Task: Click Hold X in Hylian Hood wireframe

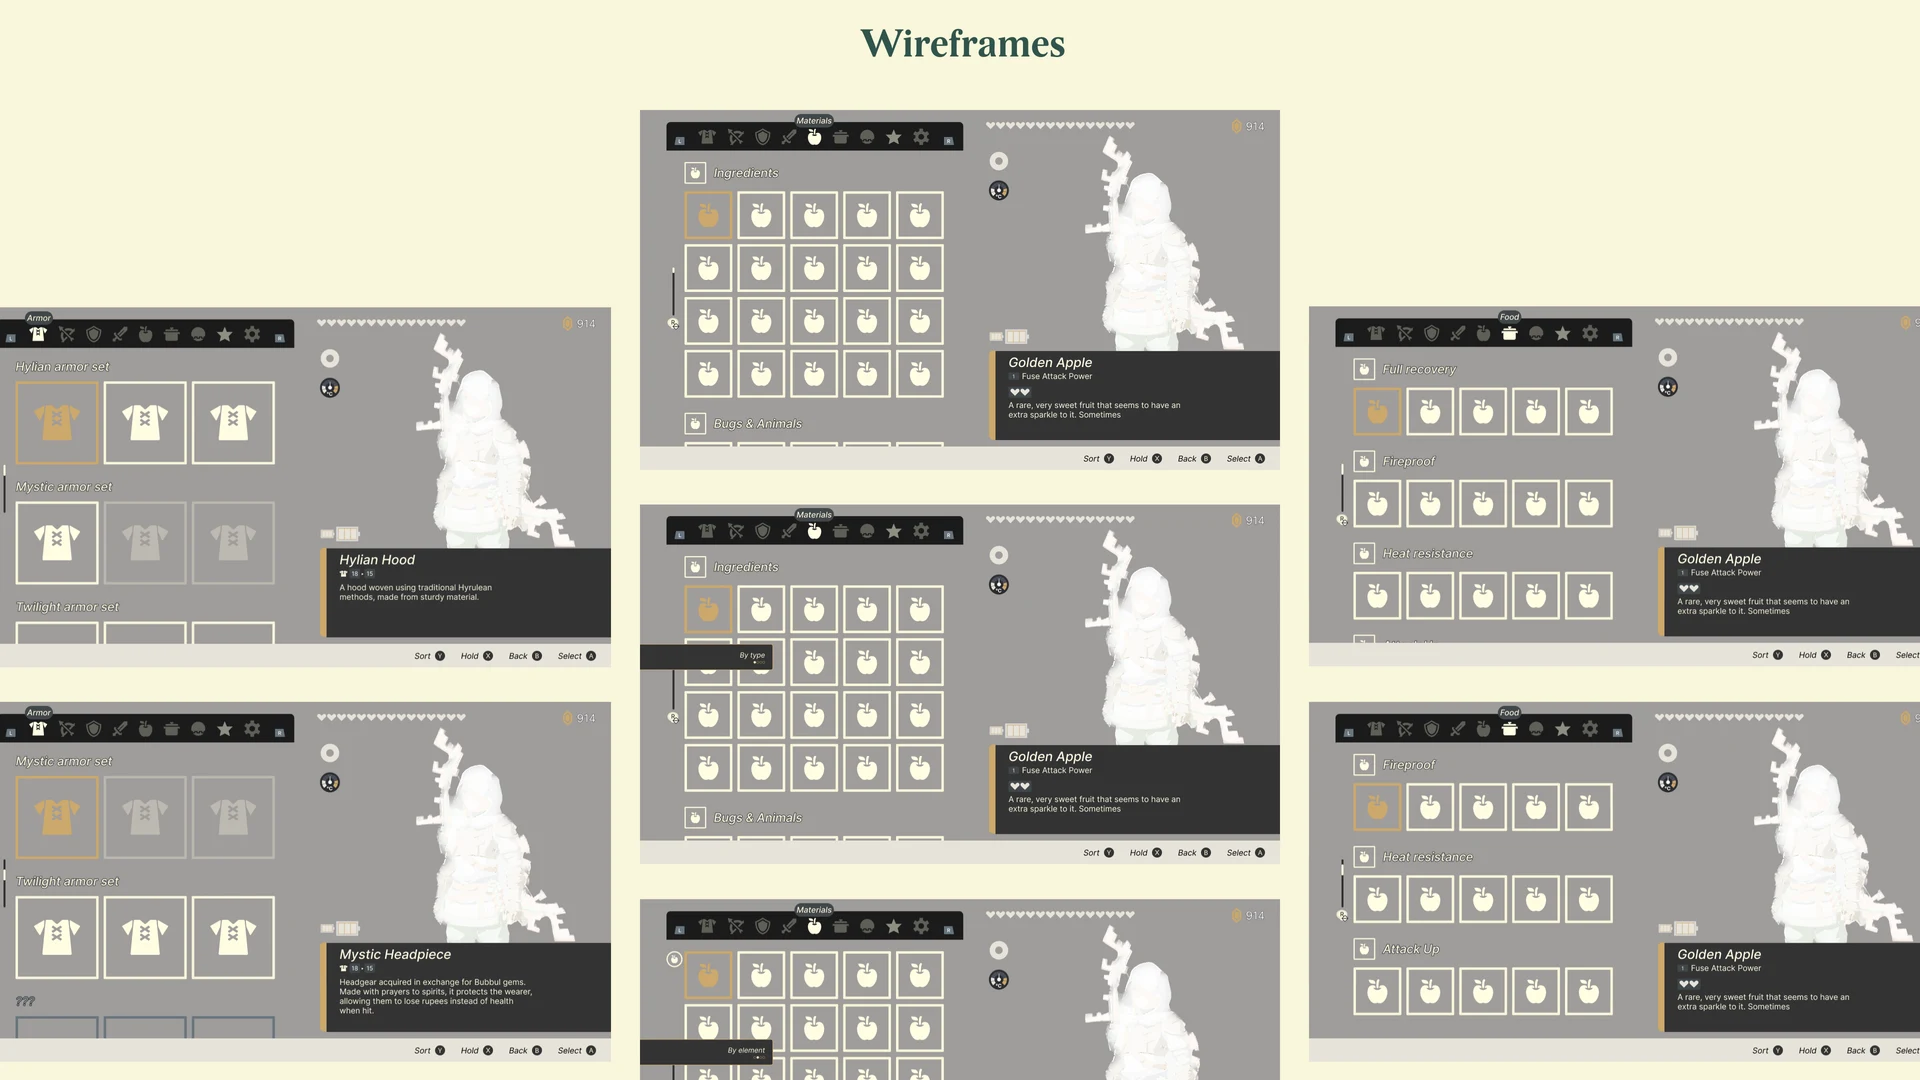Action: (477, 656)
